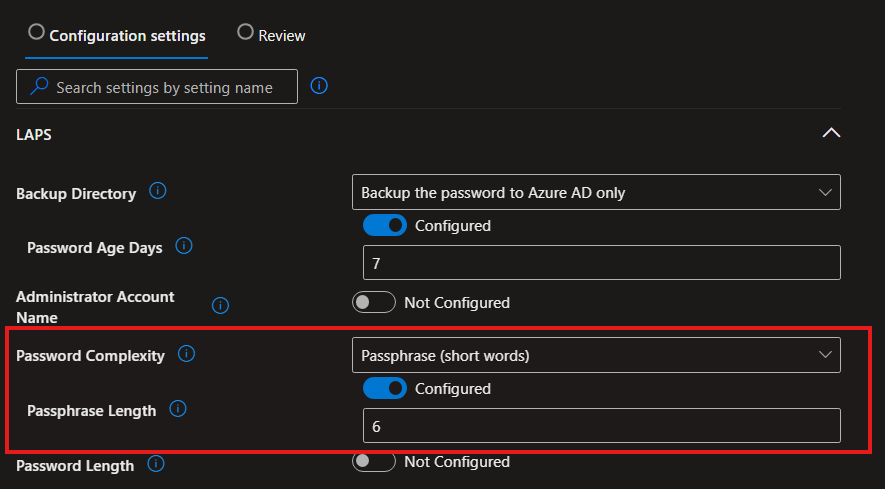
Task: Show info for Password Age Days
Action: 184,246
